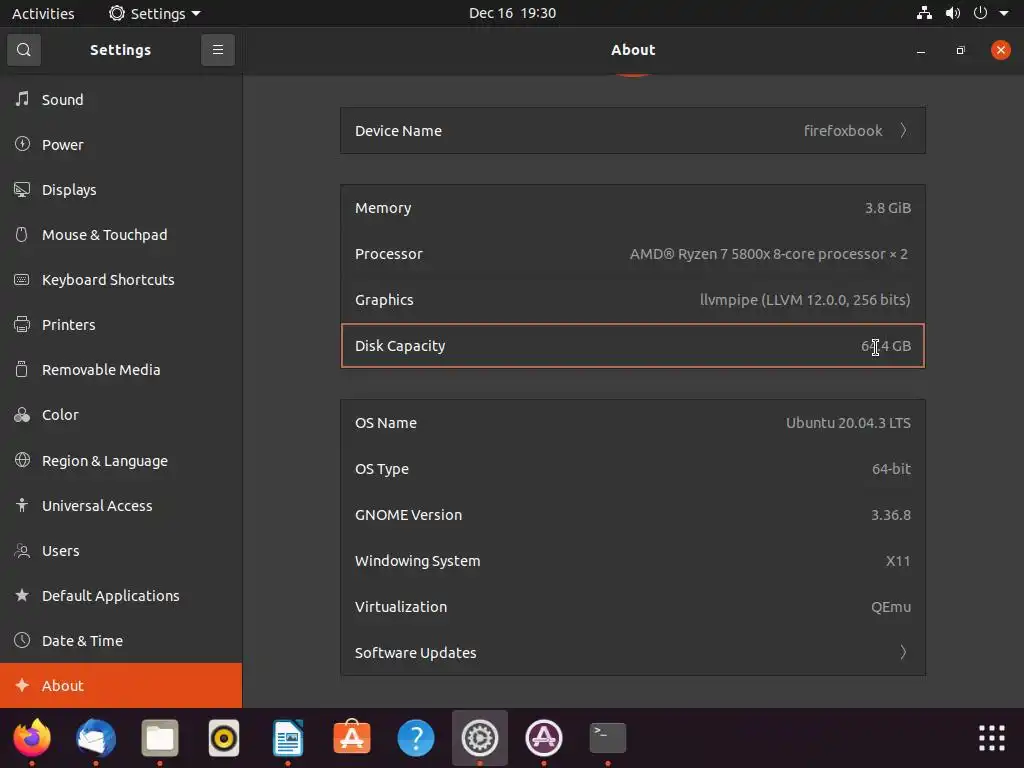Click the Keyboard Shortcuts keyboard icon

[x=22, y=280]
